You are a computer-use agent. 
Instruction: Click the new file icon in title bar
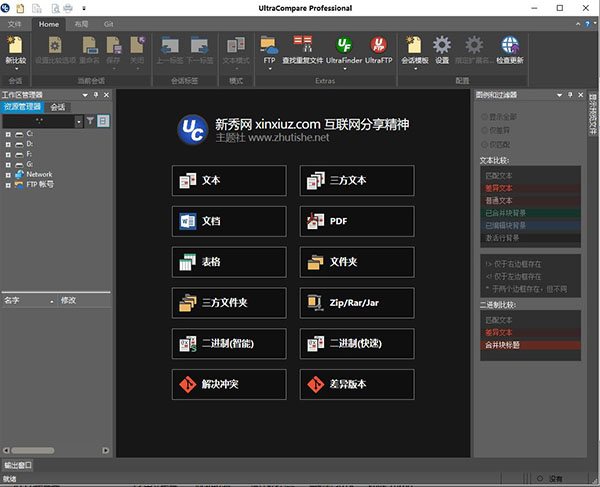(x=20, y=8)
